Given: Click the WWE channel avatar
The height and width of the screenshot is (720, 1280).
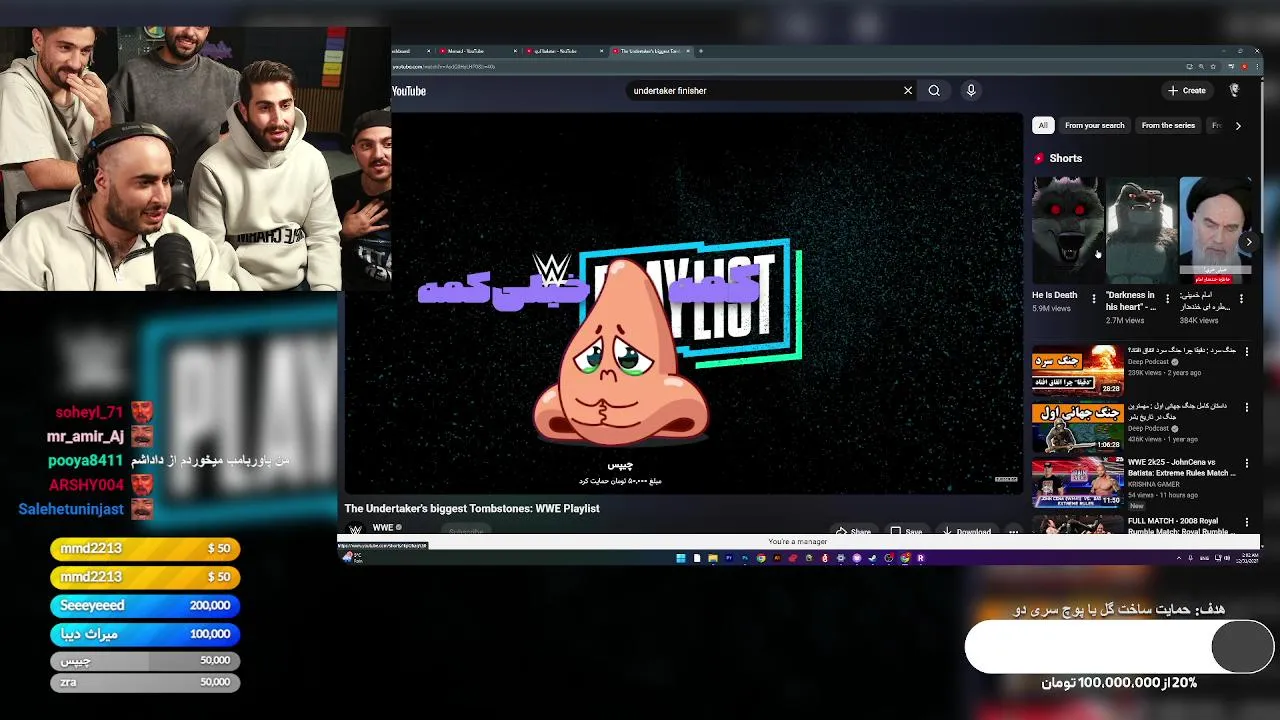Looking at the screenshot, I should point(354,530).
